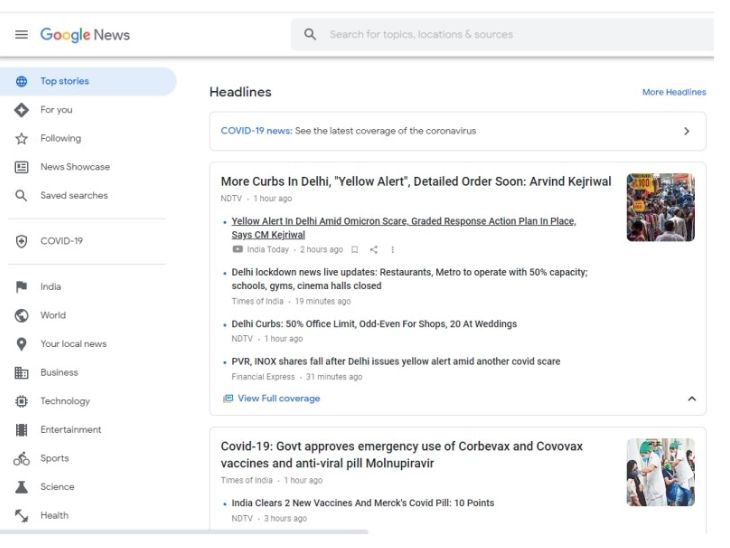Open News Showcase section

pos(75,167)
